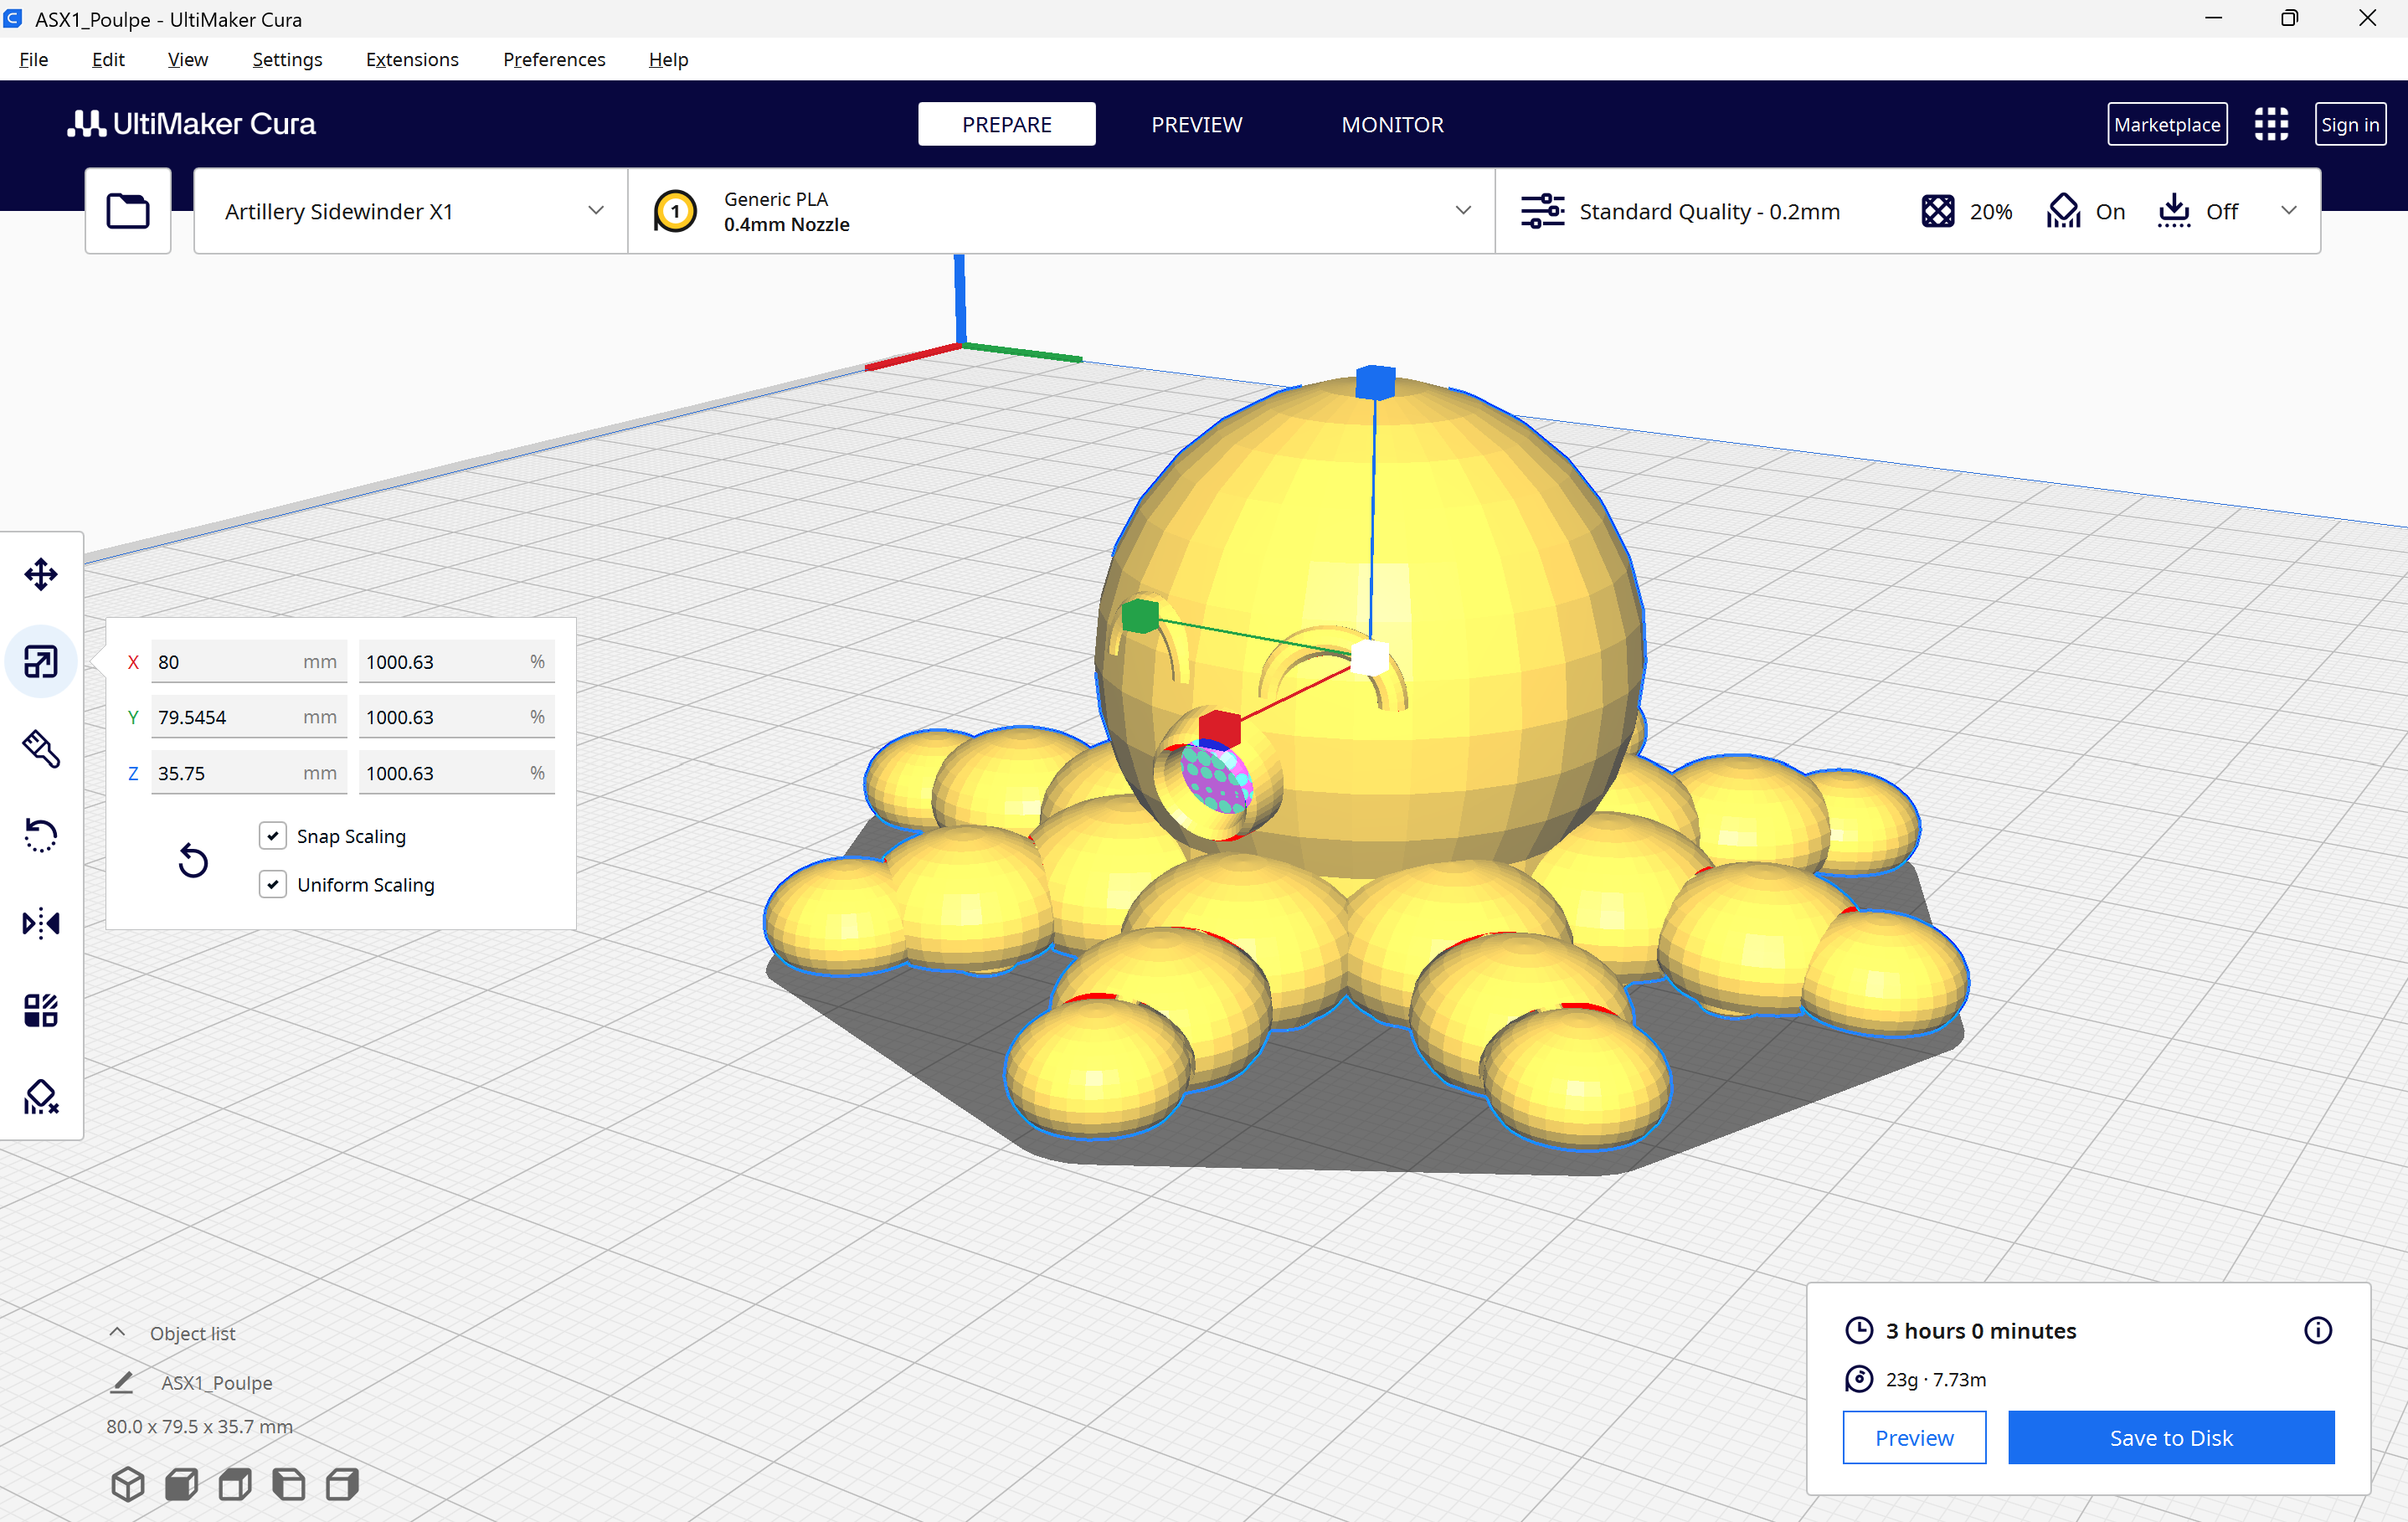Select the Move tool in sidebar
Viewport: 2408px width, 1522px height.
[41, 574]
